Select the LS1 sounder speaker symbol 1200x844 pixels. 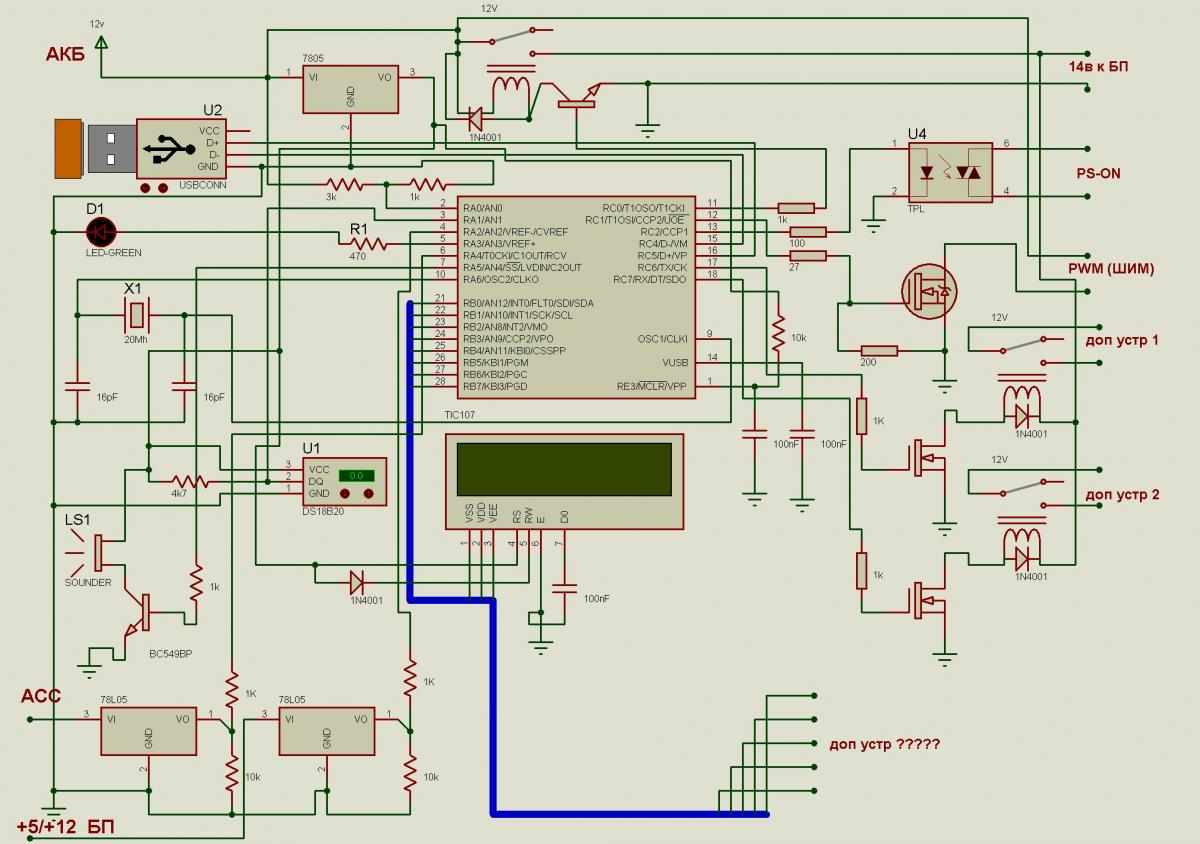tap(95, 552)
